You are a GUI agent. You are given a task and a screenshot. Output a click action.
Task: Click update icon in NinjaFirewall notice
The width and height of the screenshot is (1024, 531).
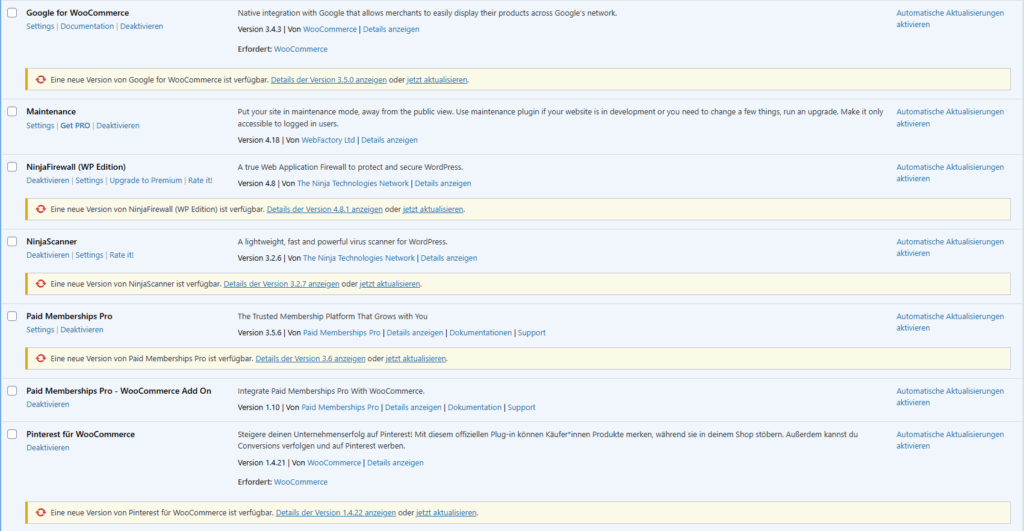coord(41,209)
